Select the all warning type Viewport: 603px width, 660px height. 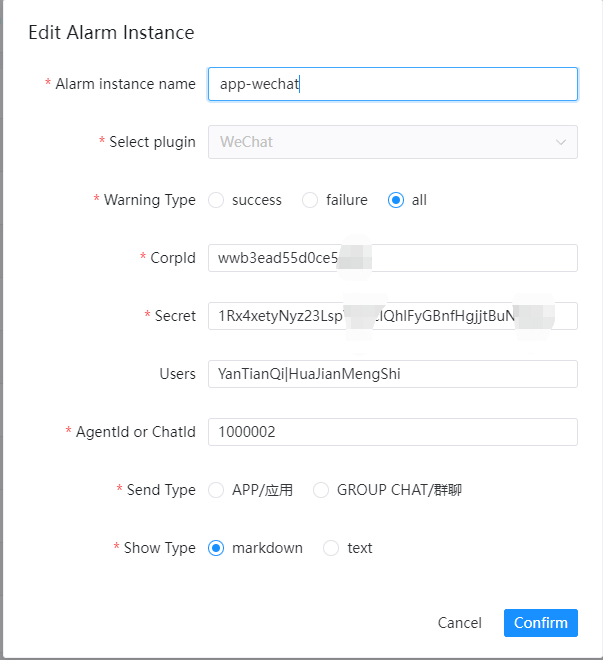pyautogui.click(x=396, y=200)
